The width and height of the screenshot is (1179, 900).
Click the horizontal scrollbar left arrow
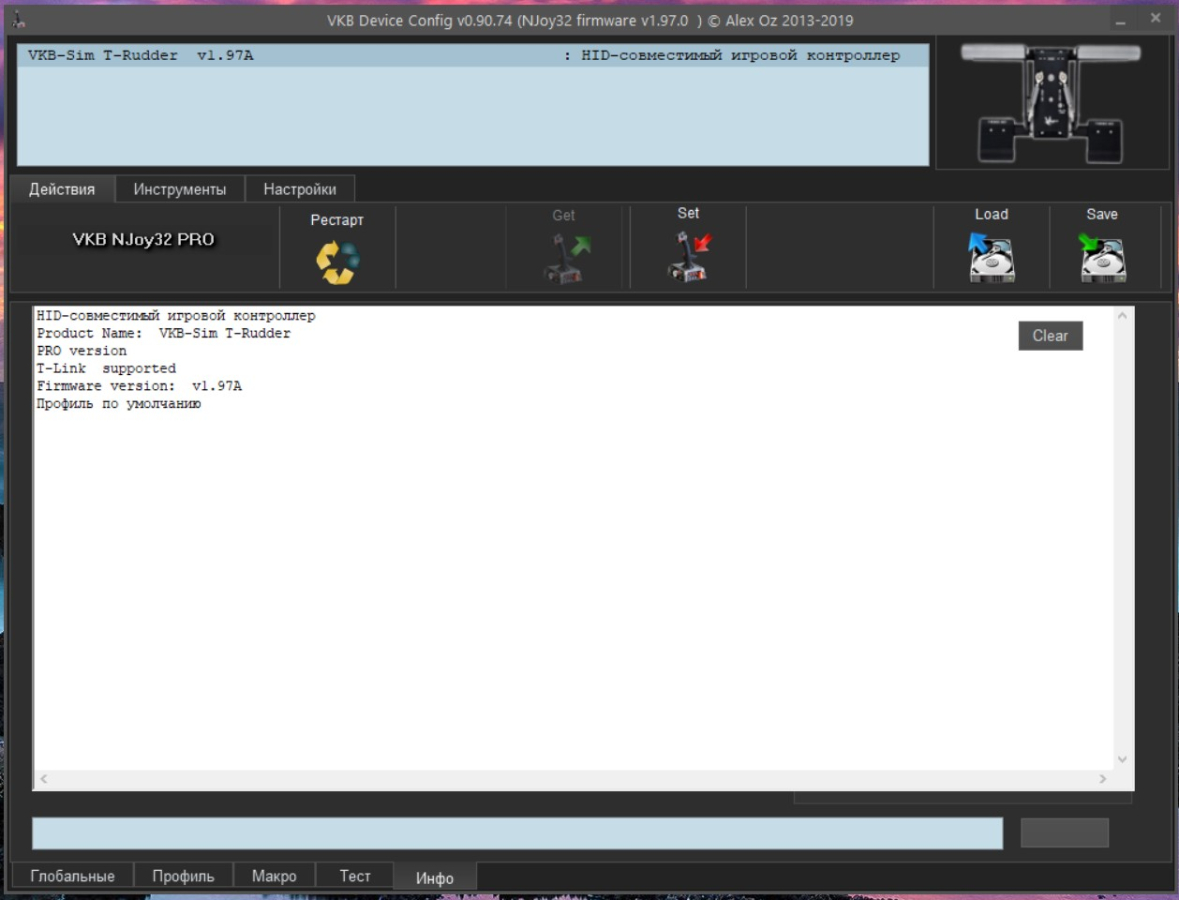click(44, 779)
